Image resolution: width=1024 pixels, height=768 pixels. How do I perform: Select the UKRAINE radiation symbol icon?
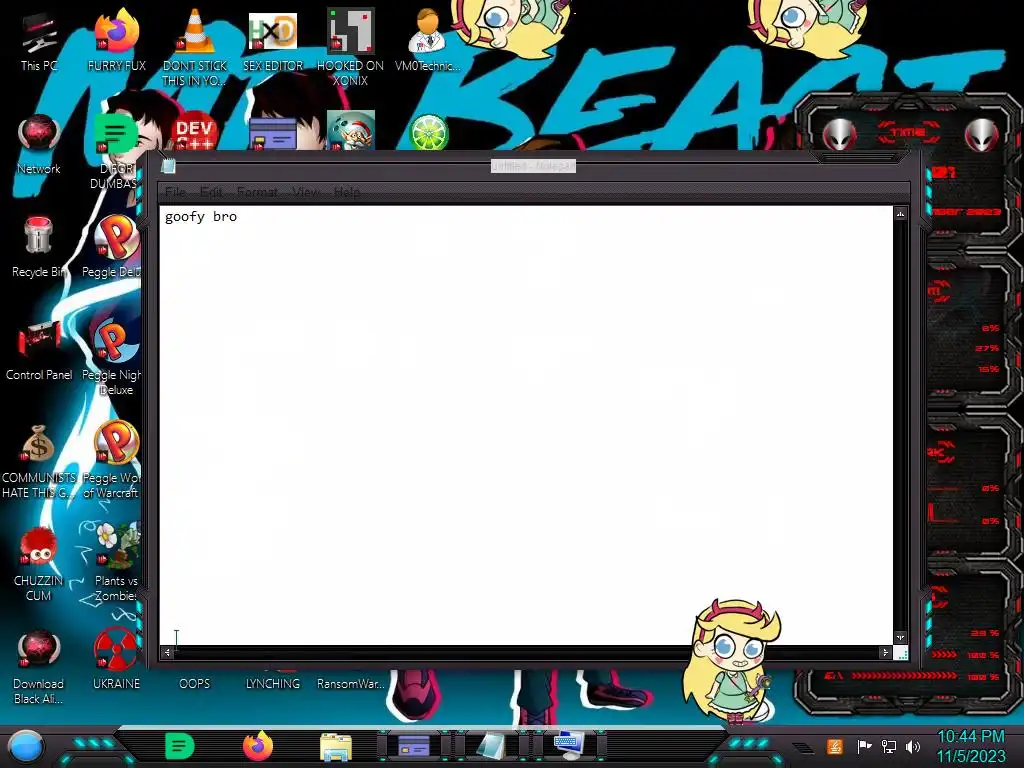coord(116,658)
